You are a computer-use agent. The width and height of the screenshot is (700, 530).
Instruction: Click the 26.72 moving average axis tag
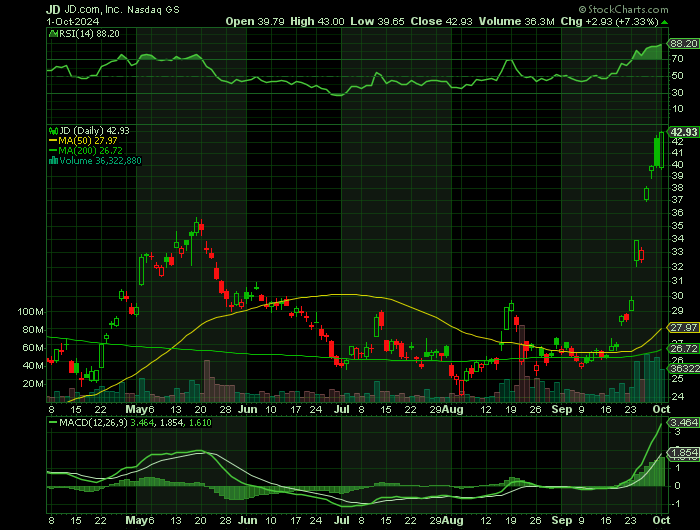(x=683, y=348)
